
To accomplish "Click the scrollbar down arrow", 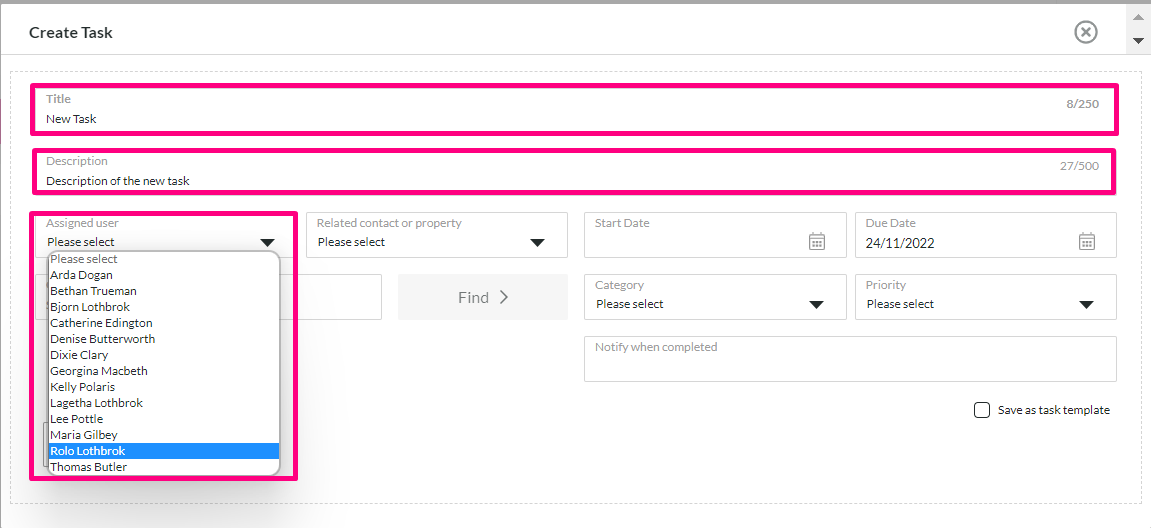I will [x=1138, y=40].
